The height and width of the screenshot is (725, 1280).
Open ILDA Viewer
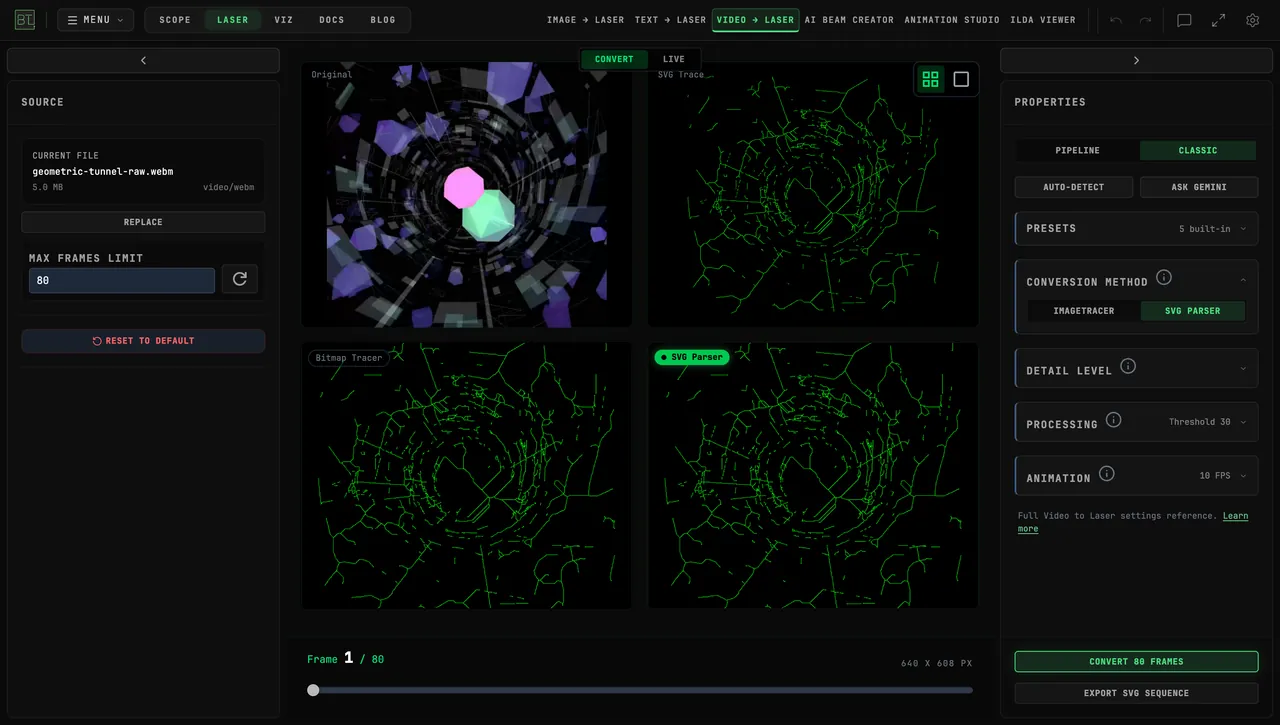(x=1043, y=20)
